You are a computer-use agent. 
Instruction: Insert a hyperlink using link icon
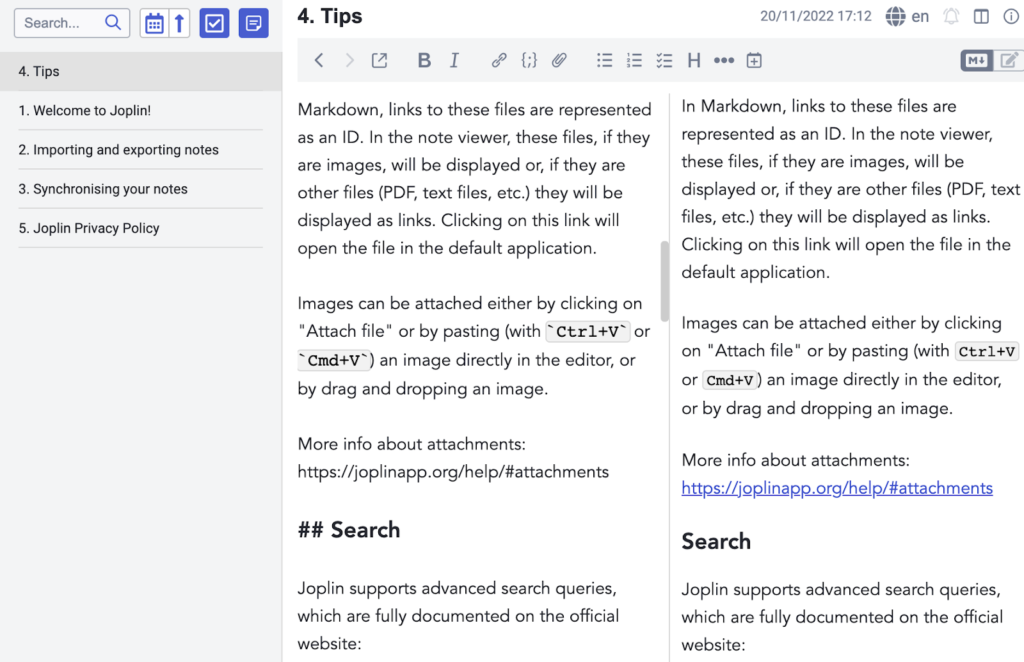click(498, 61)
